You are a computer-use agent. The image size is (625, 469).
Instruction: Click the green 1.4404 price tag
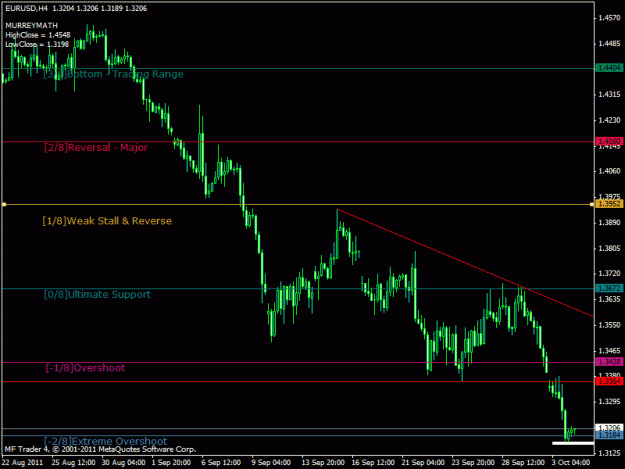(x=609, y=68)
